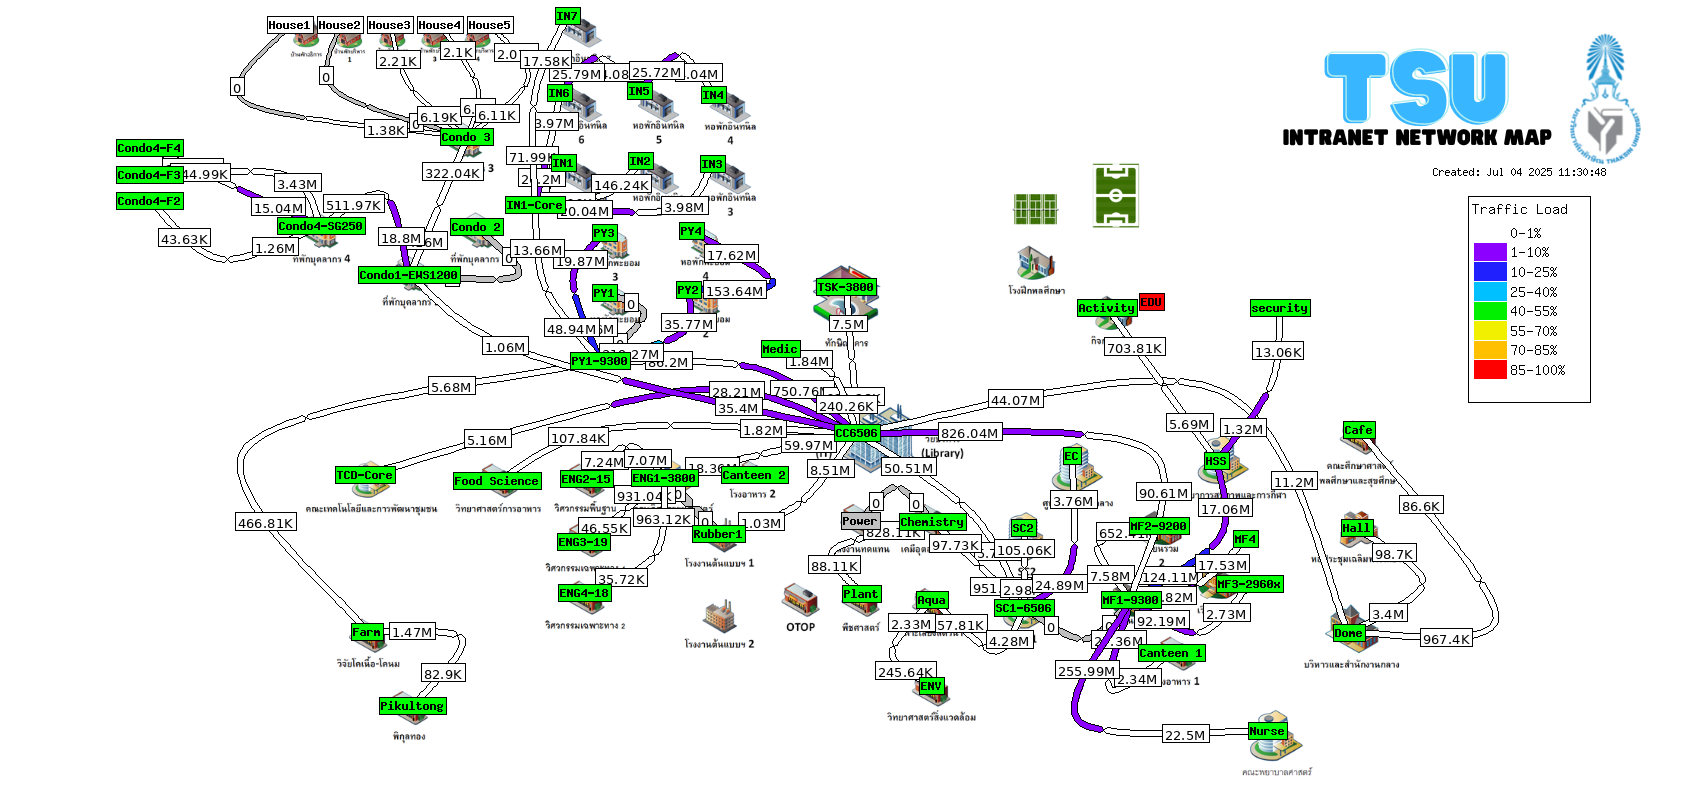The width and height of the screenshot is (1700, 800).
Task: Click the red EDU node label
Action: 1152,302
